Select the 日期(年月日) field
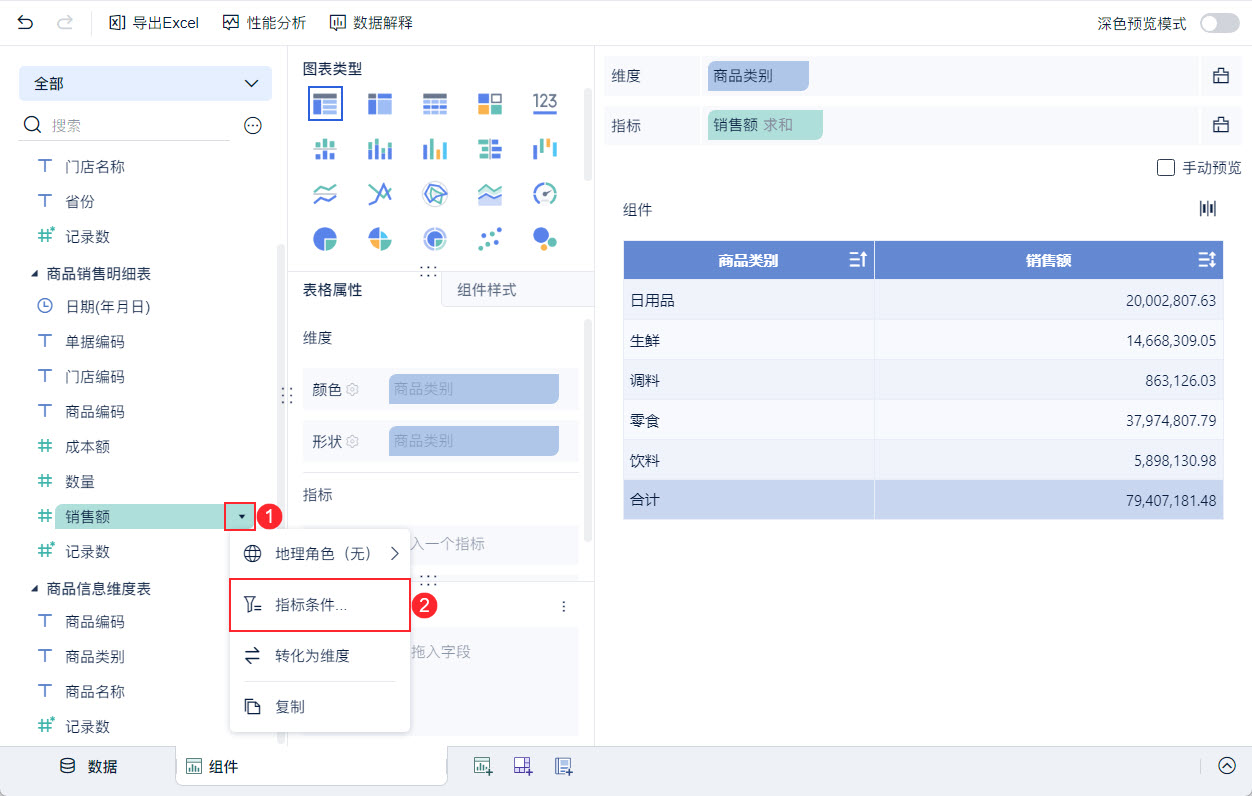1252x796 pixels. pos(108,307)
